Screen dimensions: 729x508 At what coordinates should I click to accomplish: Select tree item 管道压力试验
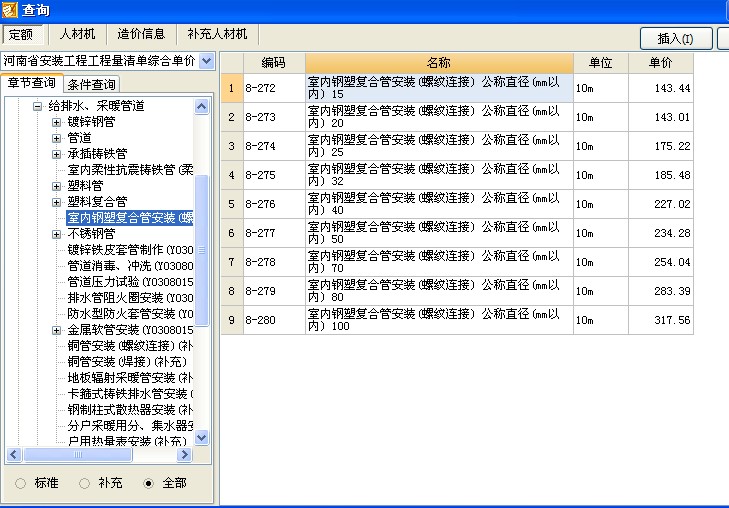click(130, 282)
